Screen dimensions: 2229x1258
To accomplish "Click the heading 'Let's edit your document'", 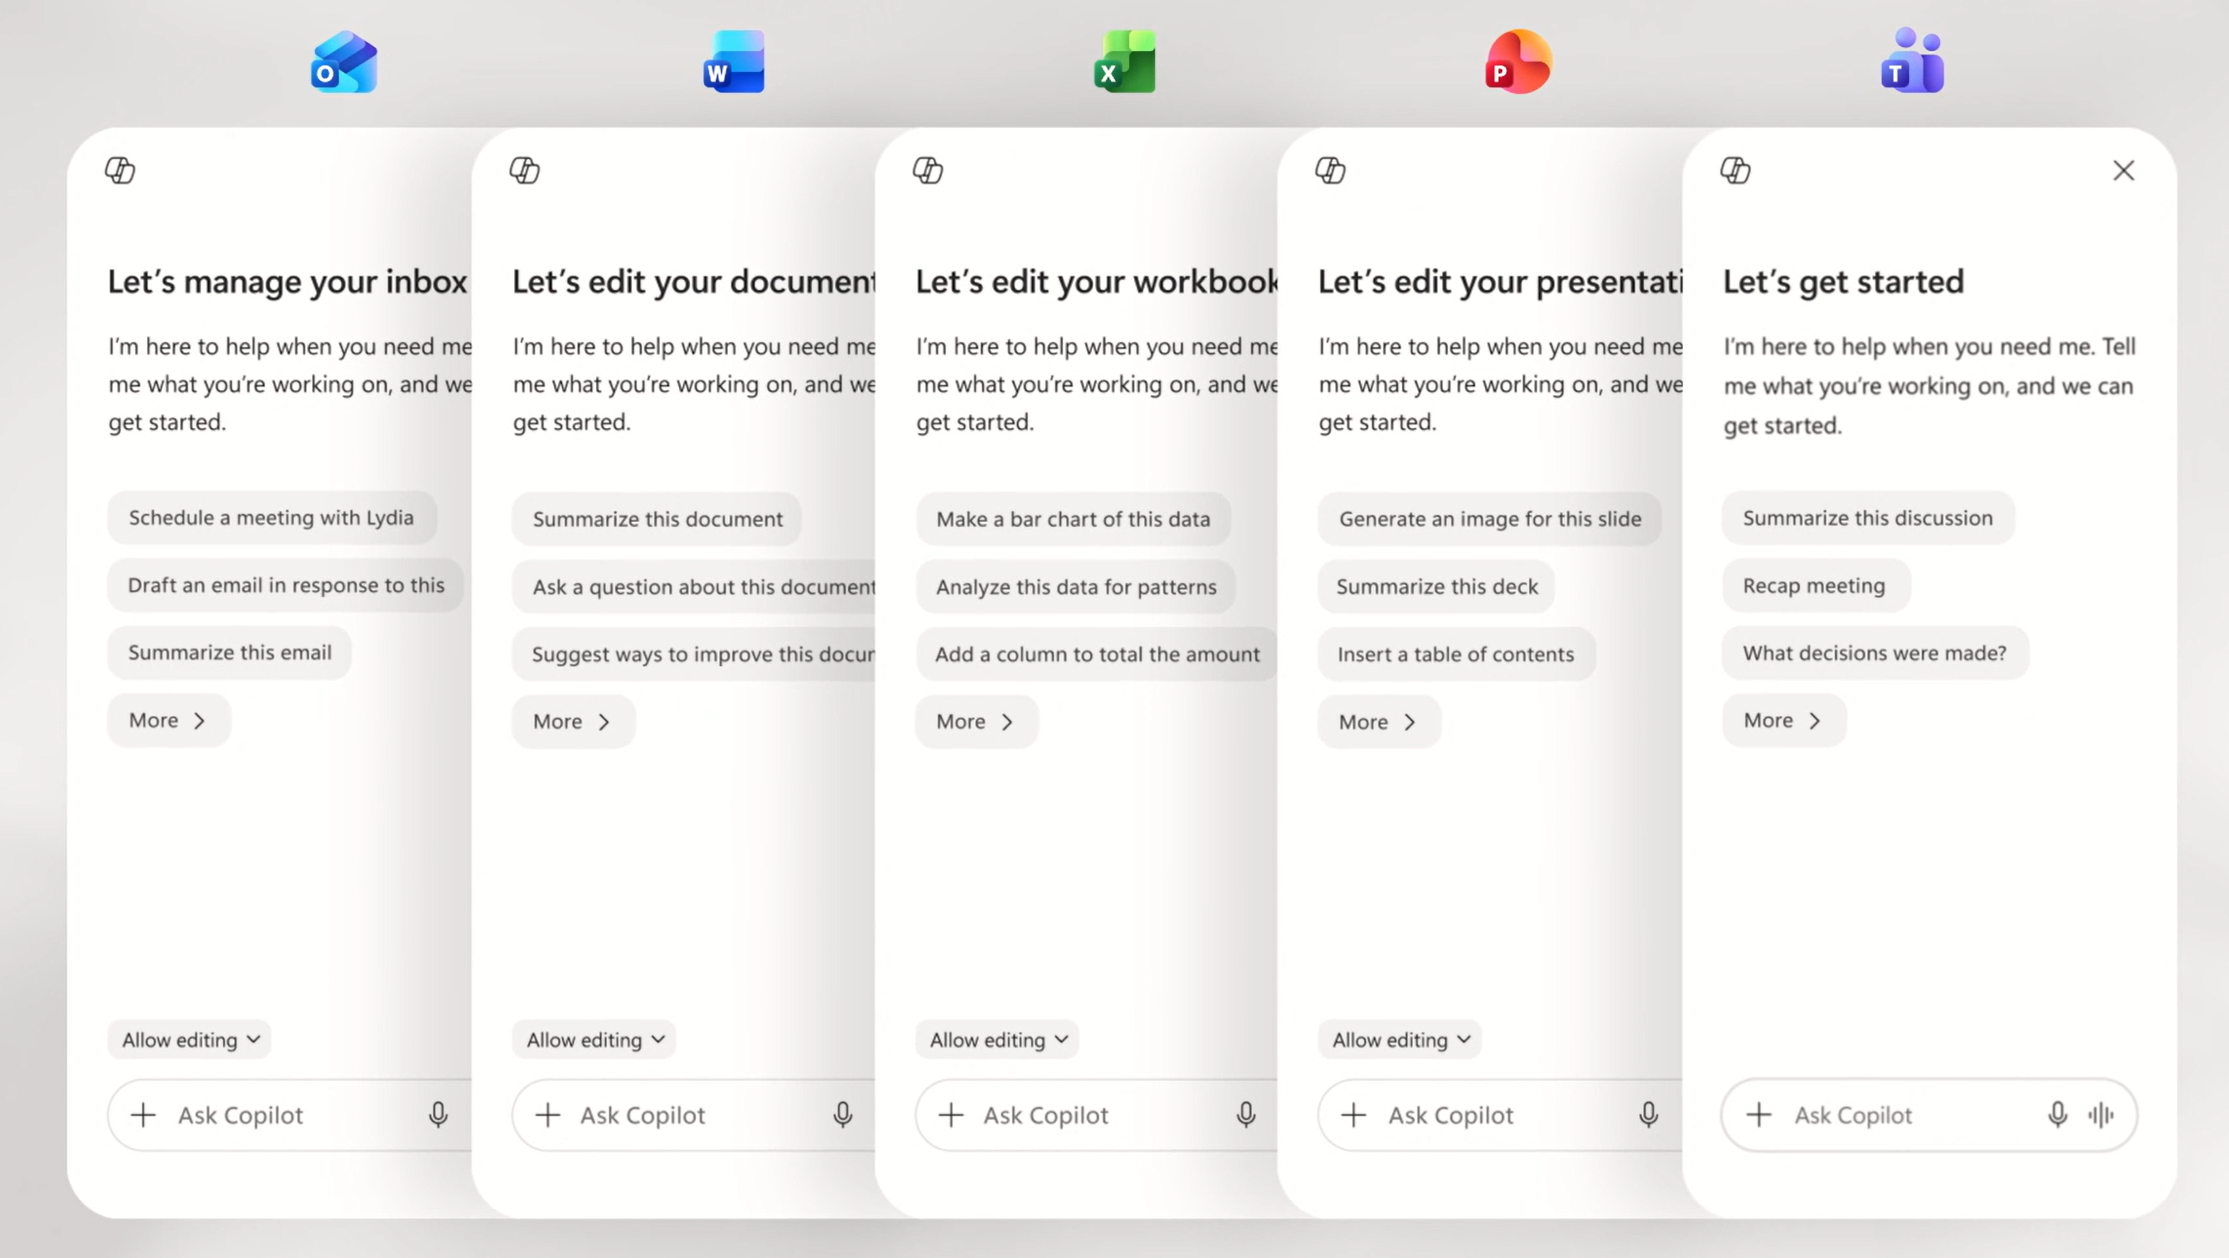I will [x=694, y=282].
